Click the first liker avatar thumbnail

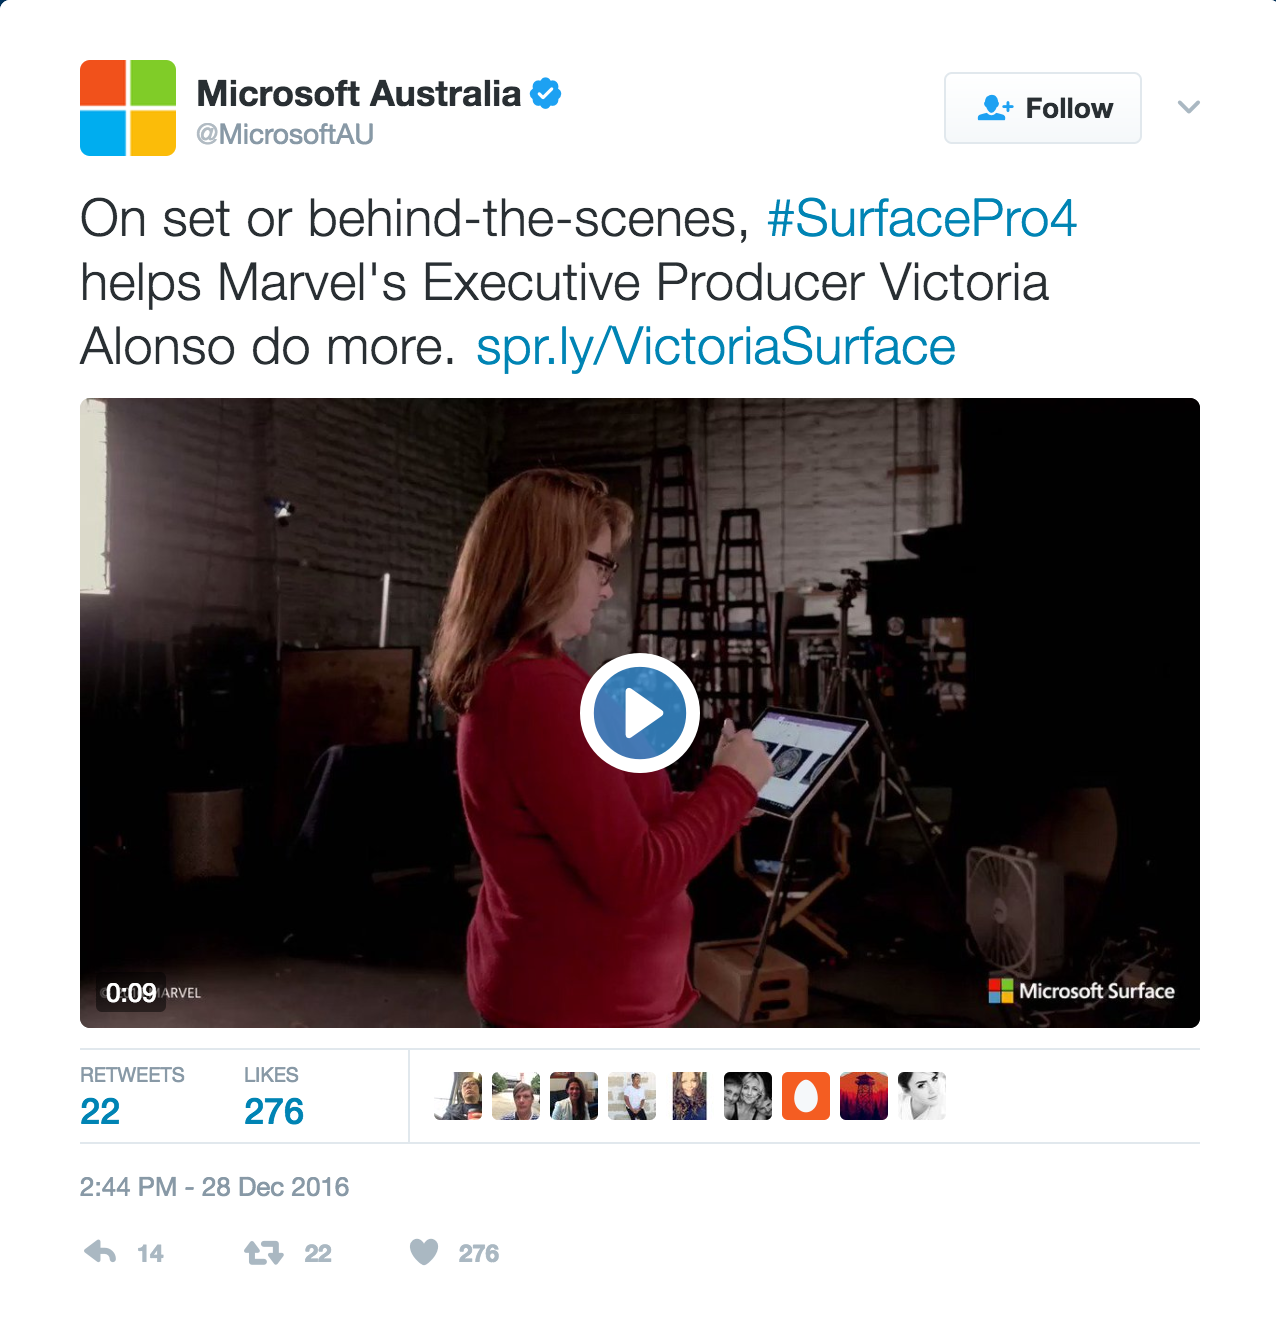pyautogui.click(x=459, y=1096)
